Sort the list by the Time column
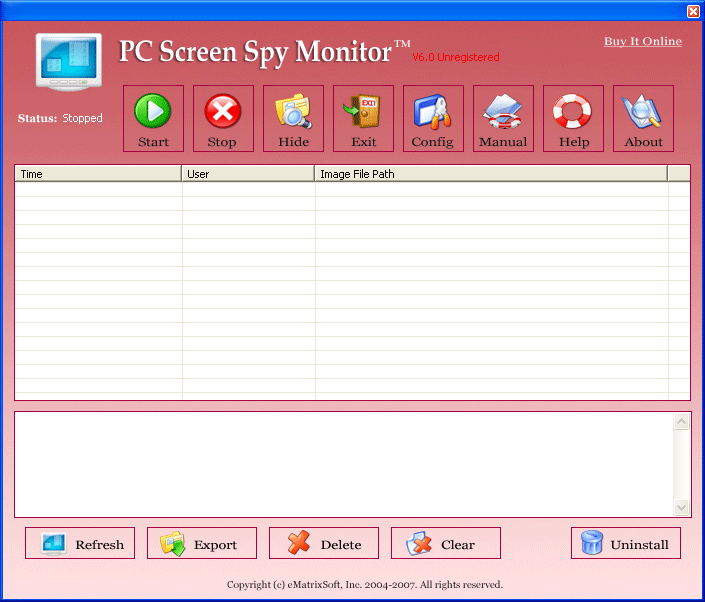The image size is (705, 602). (x=98, y=174)
